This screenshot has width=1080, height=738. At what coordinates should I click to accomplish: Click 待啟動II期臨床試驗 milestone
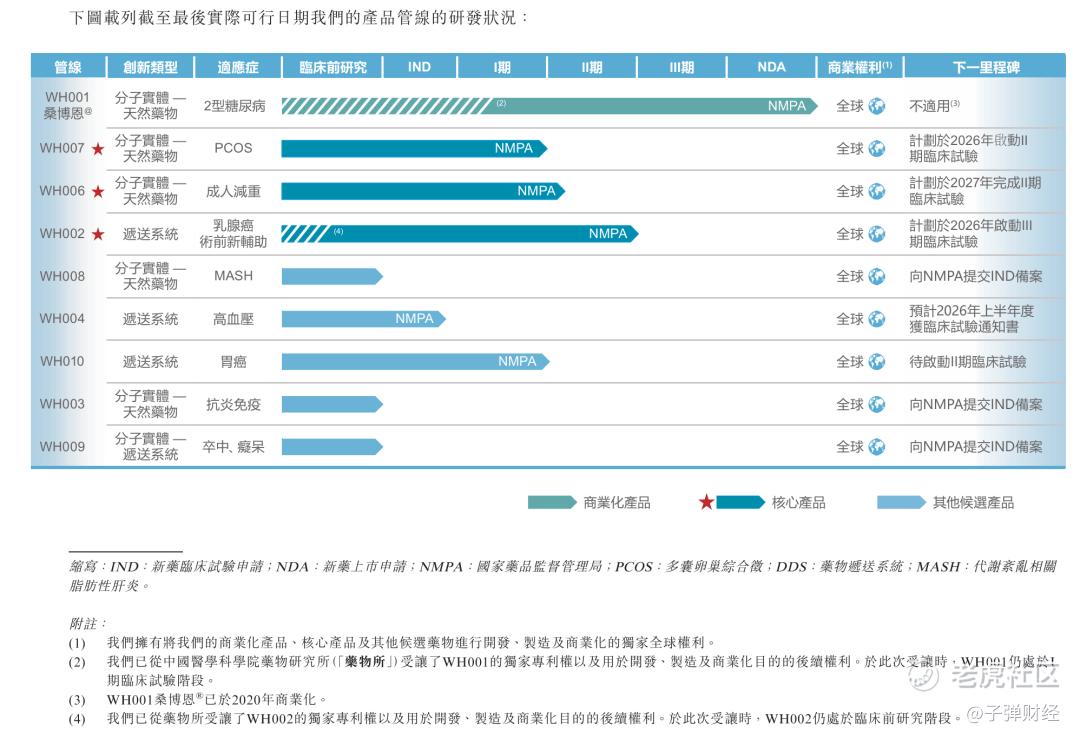[x=968, y=362]
